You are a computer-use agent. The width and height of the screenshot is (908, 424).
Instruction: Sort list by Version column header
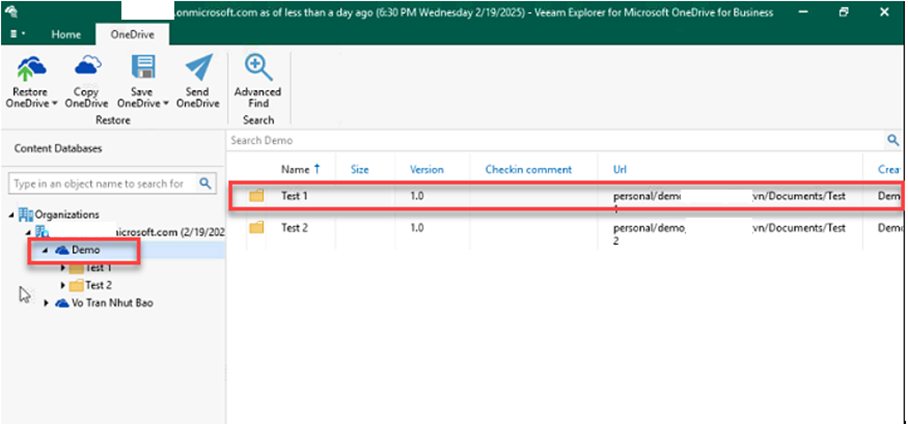(427, 170)
